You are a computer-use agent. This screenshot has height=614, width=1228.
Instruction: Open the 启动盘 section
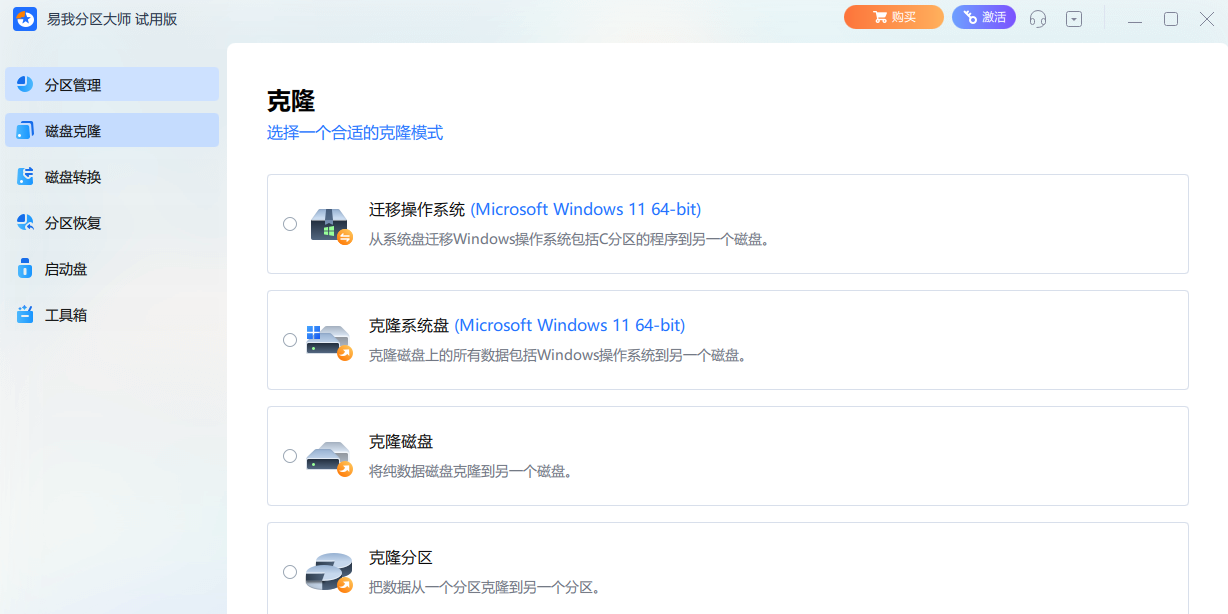click(x=112, y=269)
